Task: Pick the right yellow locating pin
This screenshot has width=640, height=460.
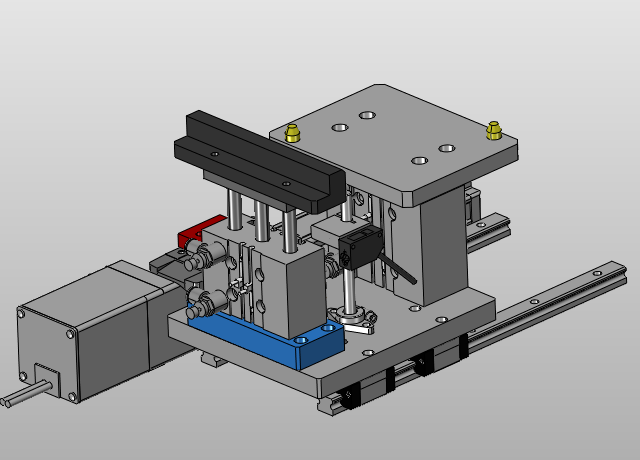Action: click(x=493, y=131)
